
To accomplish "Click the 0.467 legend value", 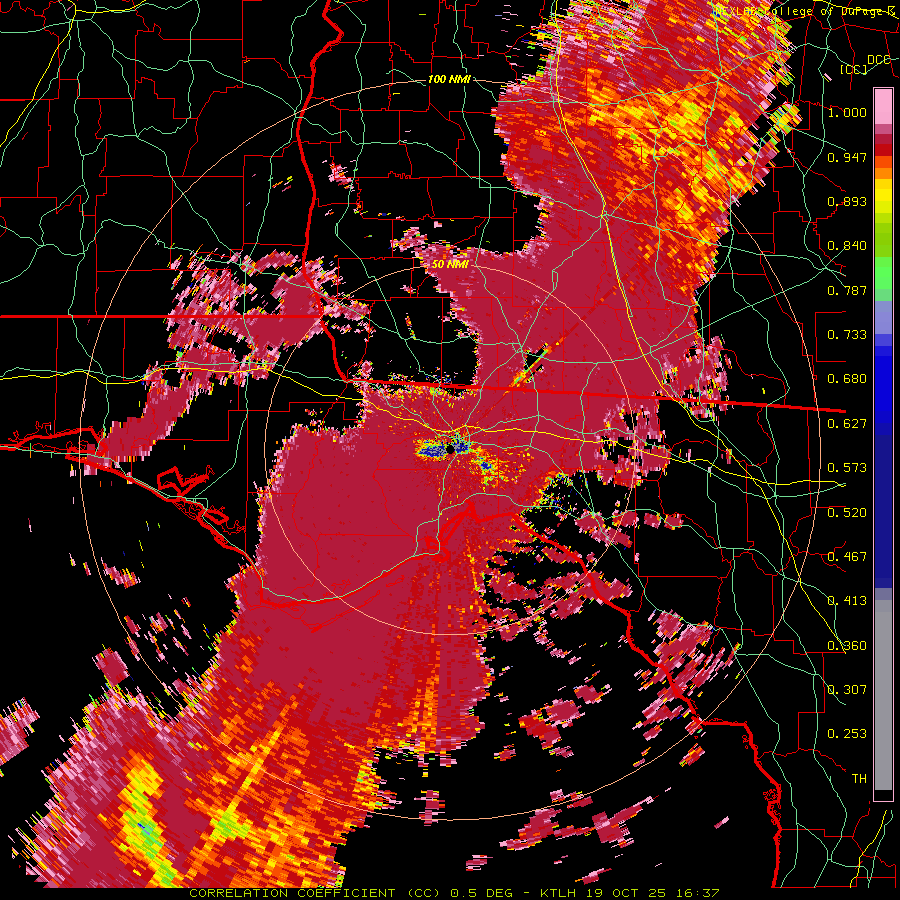I will (x=847, y=557).
